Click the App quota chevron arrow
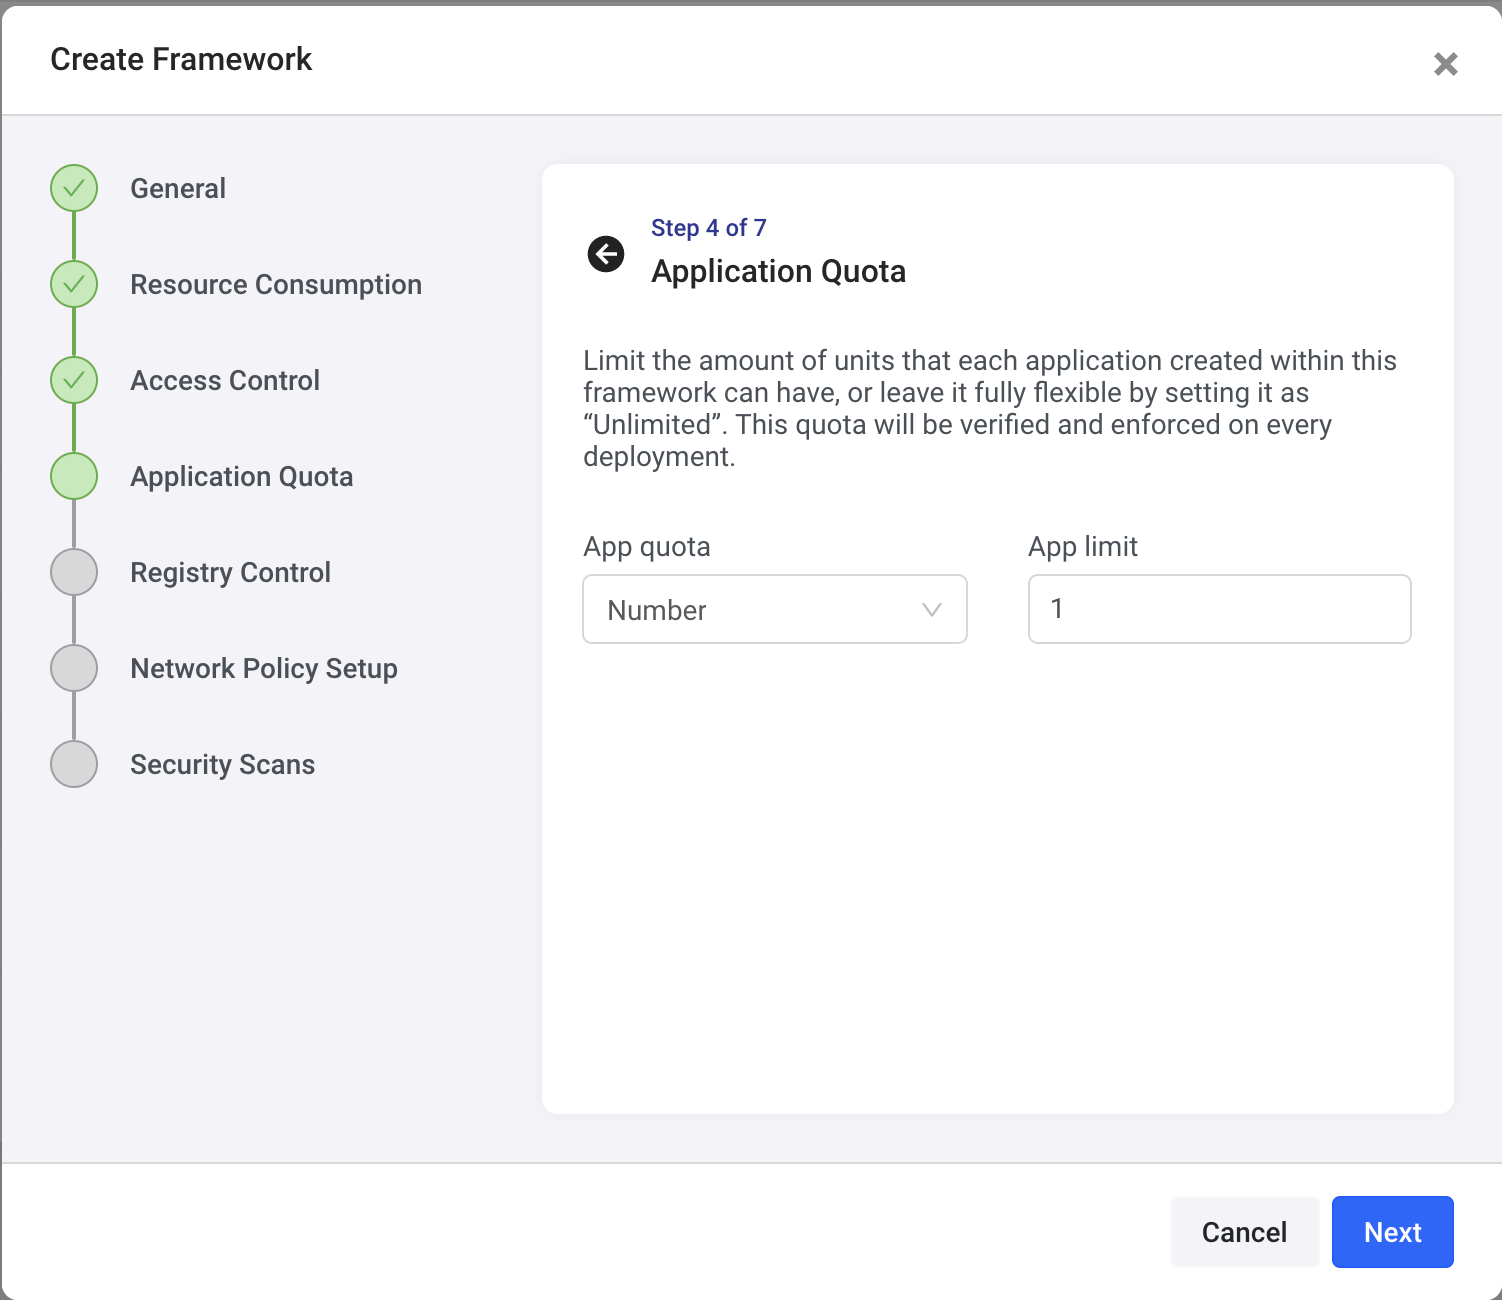 (x=932, y=609)
